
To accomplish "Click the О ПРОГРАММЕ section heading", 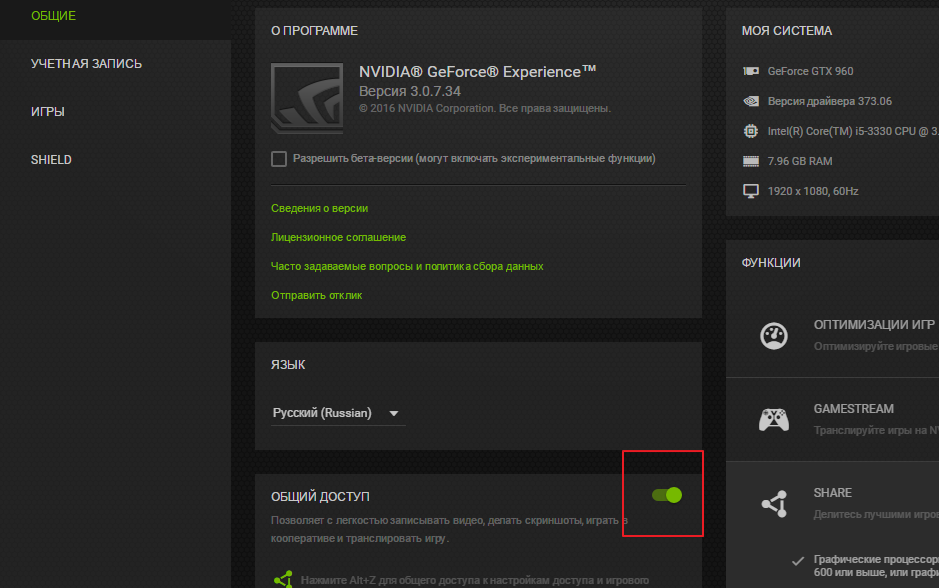I will click(x=314, y=31).
